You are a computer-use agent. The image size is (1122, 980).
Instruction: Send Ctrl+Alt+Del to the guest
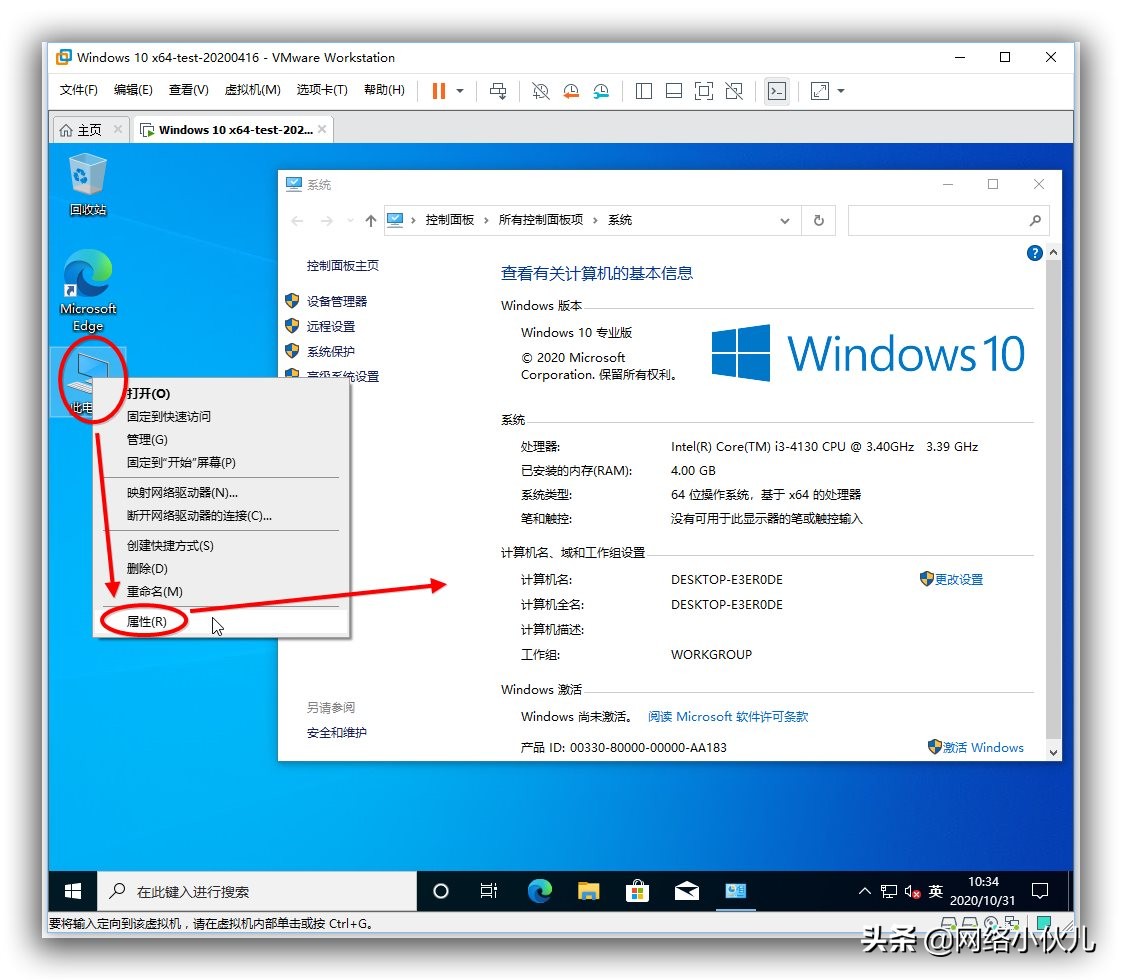point(498,91)
